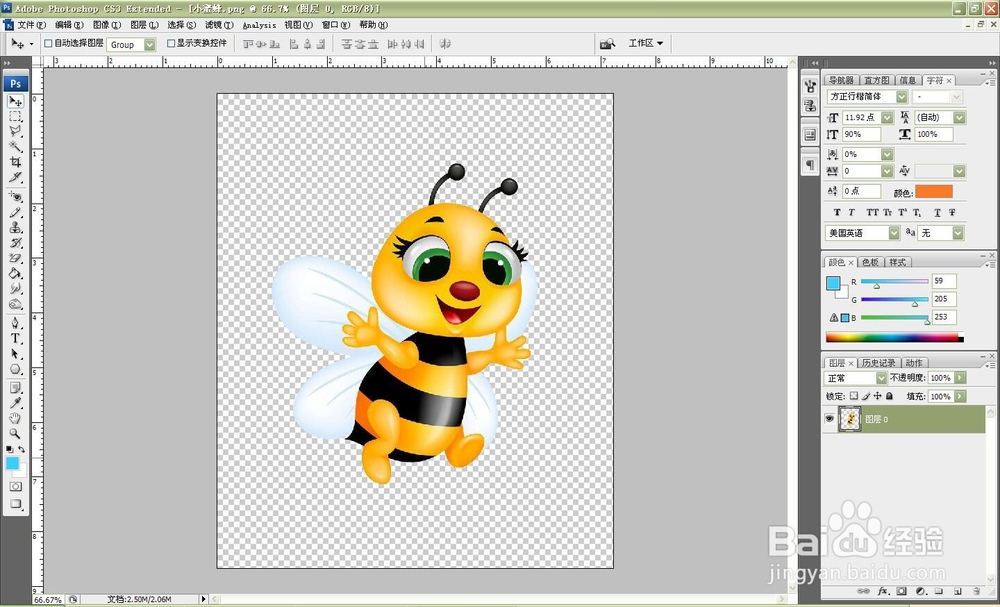Select the Brush tool
This screenshot has height=607, width=1000.
[15, 212]
